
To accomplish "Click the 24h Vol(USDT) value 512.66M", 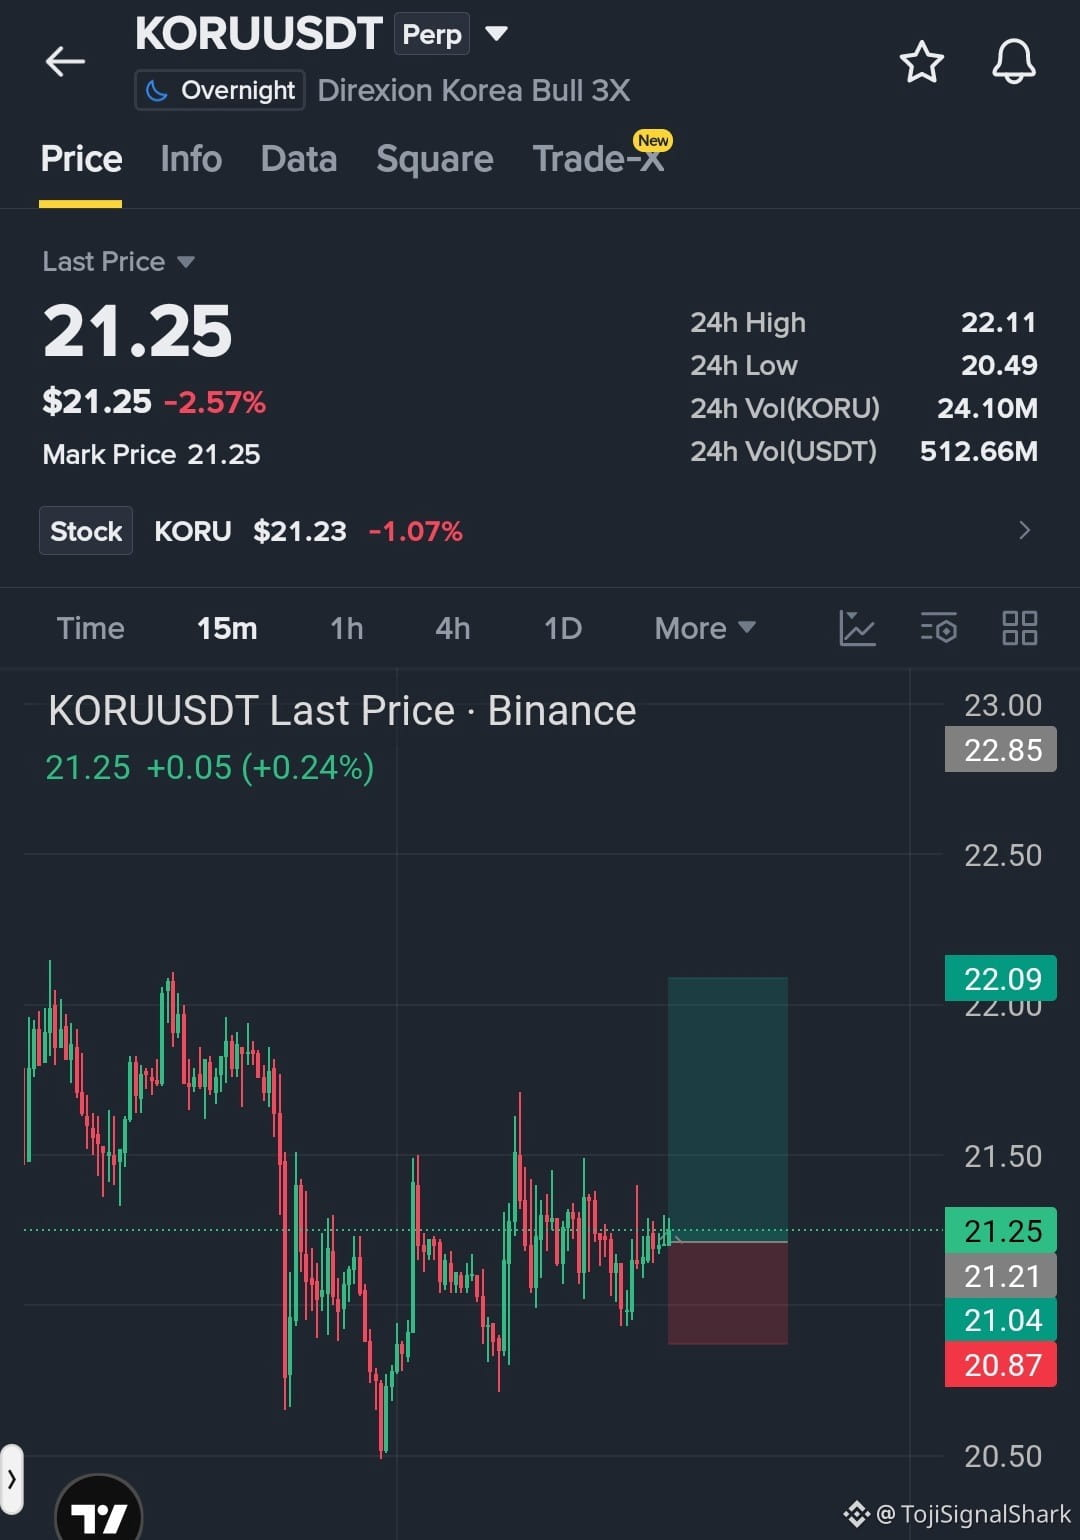I will point(978,451).
